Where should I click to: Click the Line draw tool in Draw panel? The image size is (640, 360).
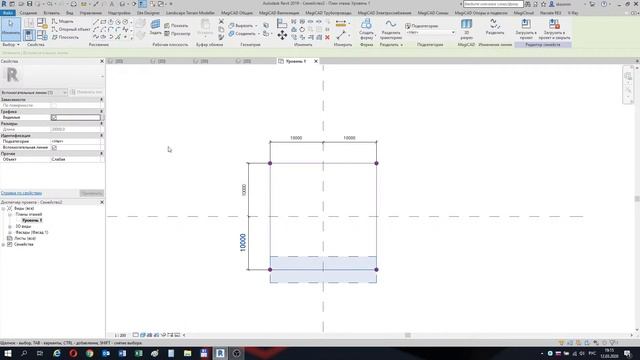click(x=96, y=22)
